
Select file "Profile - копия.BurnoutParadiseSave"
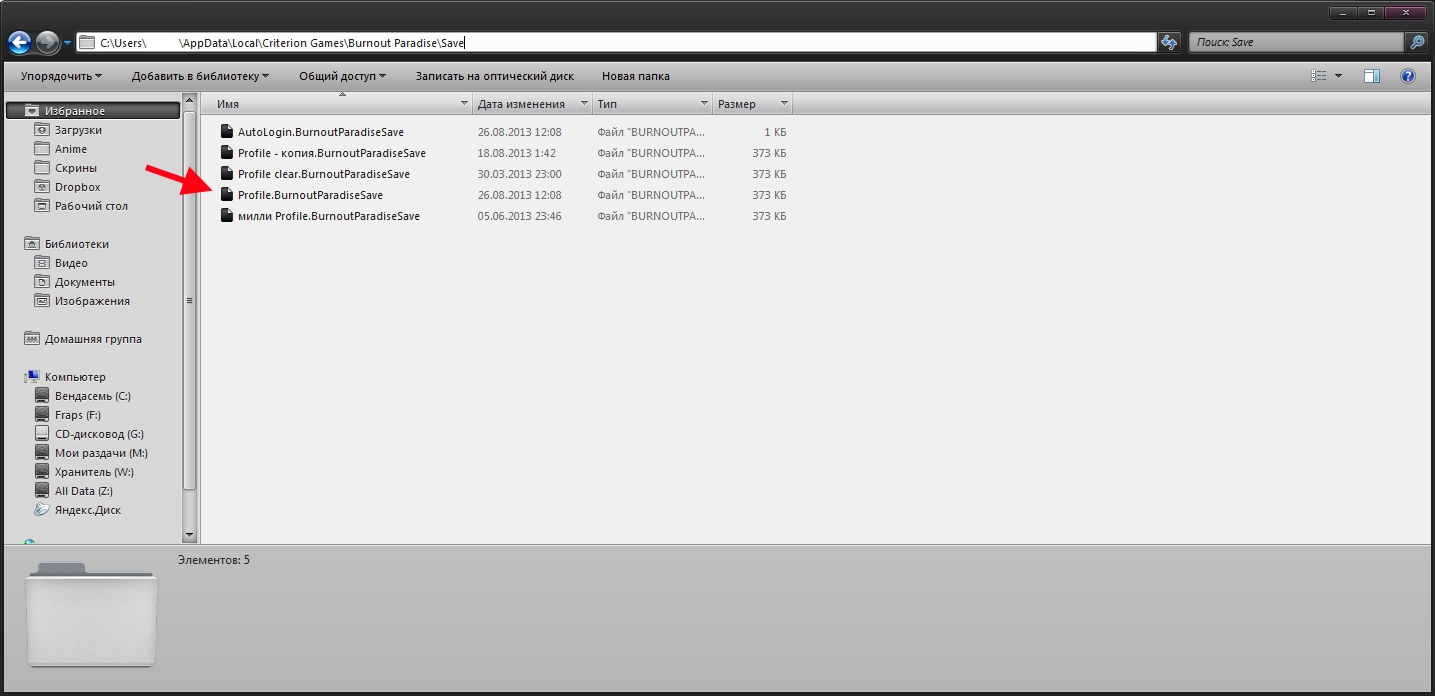[x=332, y=153]
